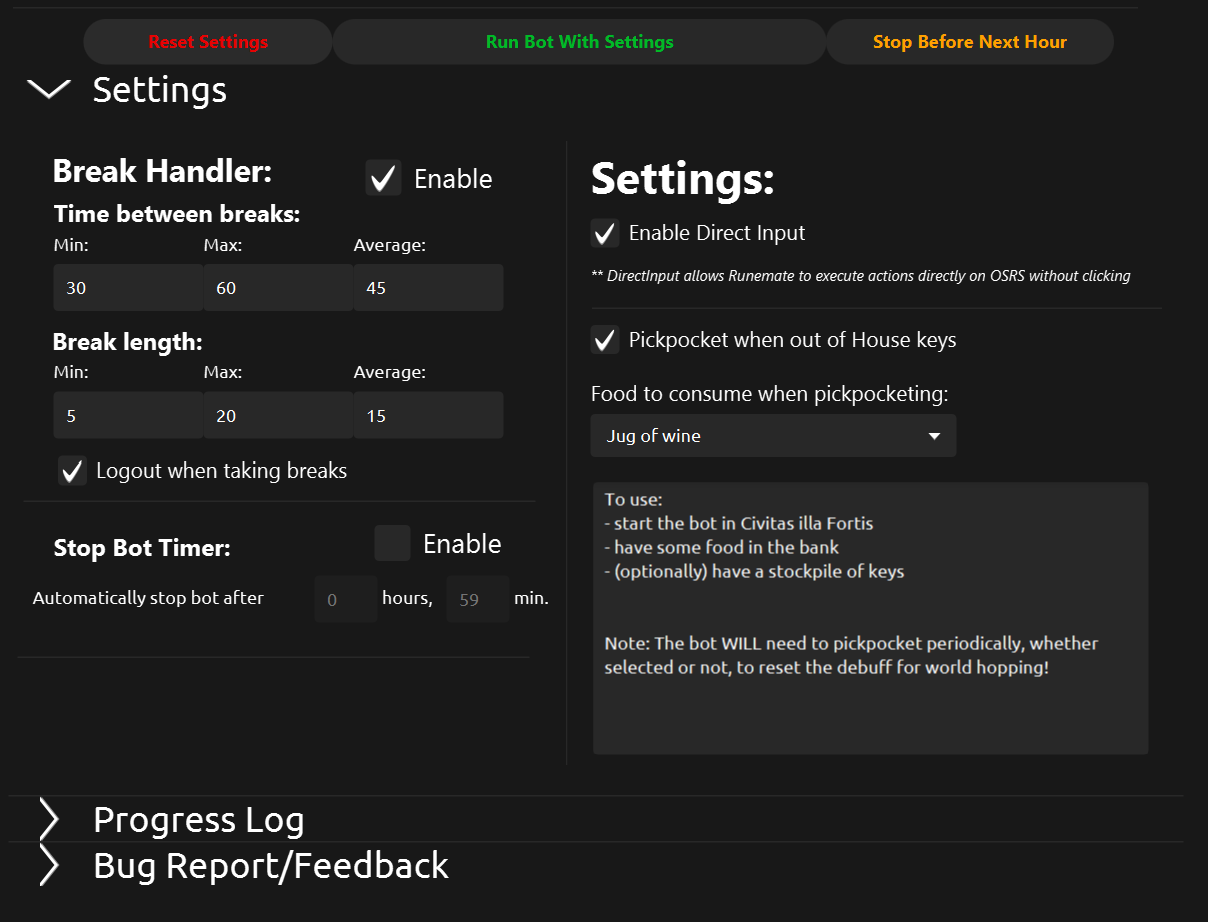Expand the Progress Log section
The height and width of the screenshot is (922, 1208).
[49, 820]
